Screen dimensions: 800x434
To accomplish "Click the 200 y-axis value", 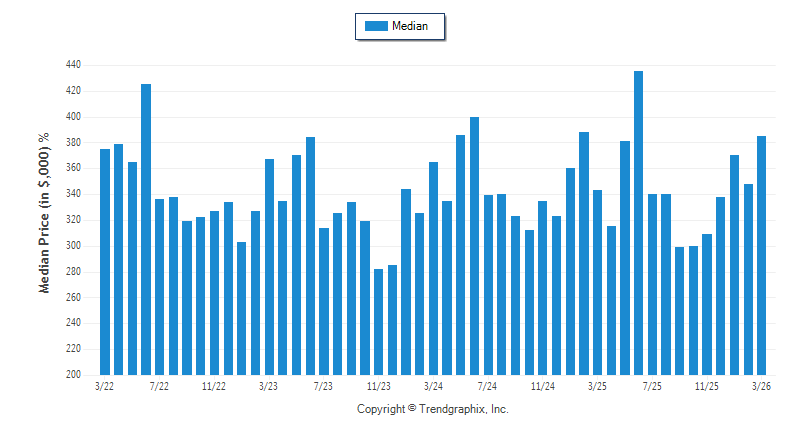I will click(72, 375).
